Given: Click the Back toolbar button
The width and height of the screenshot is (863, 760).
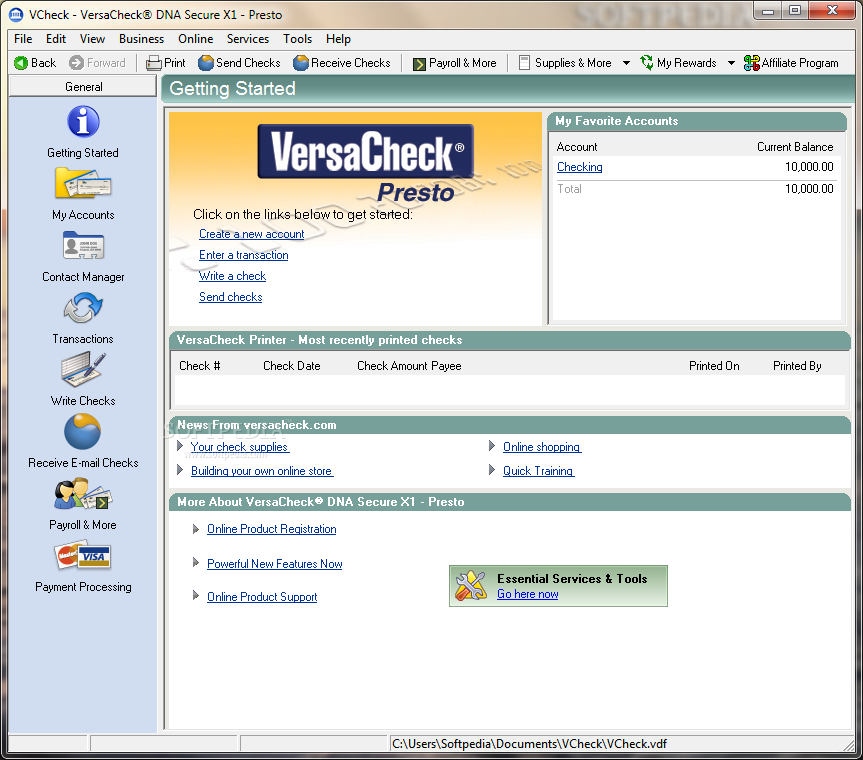Looking at the screenshot, I should [35, 63].
